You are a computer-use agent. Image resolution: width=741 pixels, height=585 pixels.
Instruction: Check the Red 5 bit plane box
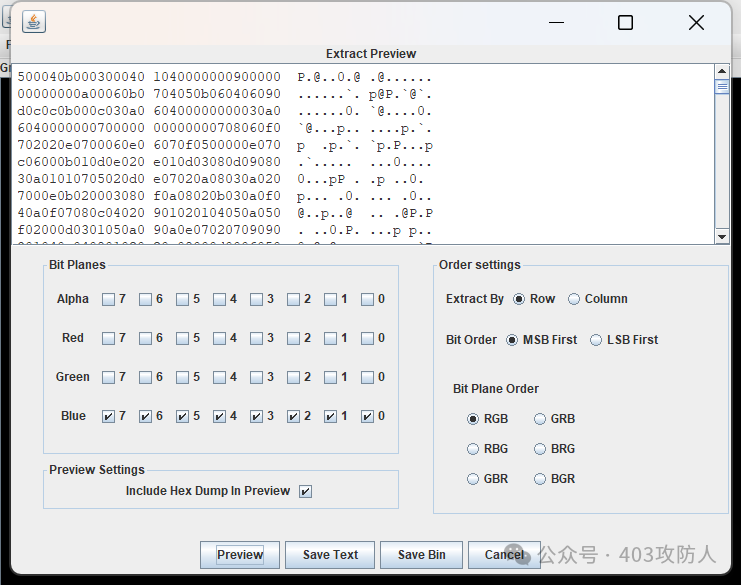point(182,338)
